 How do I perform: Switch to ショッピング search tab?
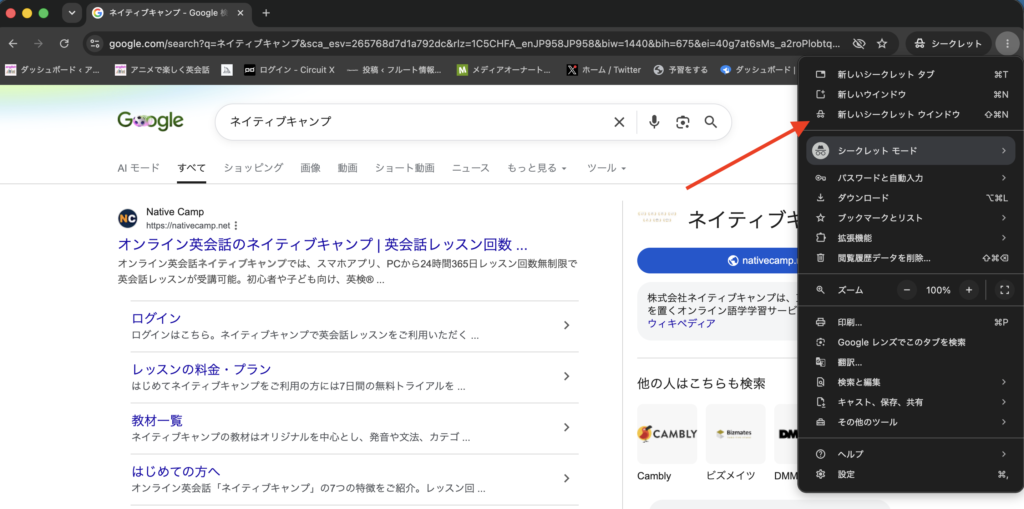point(253,168)
